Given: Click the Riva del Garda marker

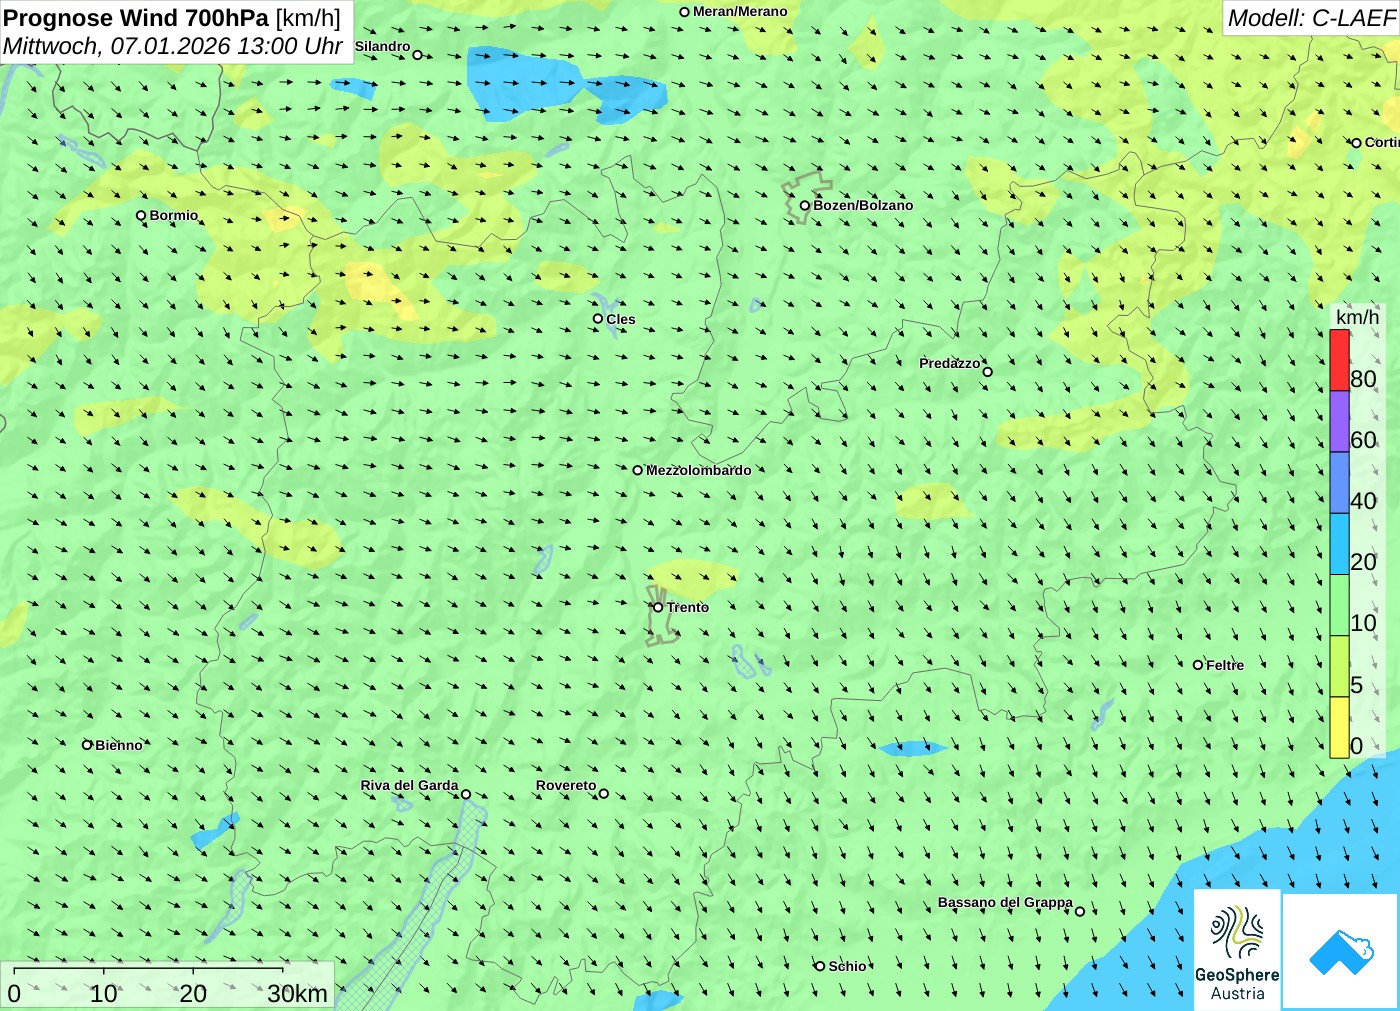Looking at the screenshot, I should tap(465, 794).
